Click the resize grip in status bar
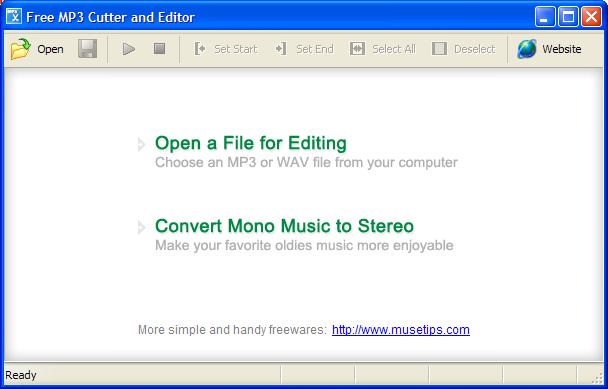This screenshot has height=389, width=608. pyautogui.click(x=598, y=378)
